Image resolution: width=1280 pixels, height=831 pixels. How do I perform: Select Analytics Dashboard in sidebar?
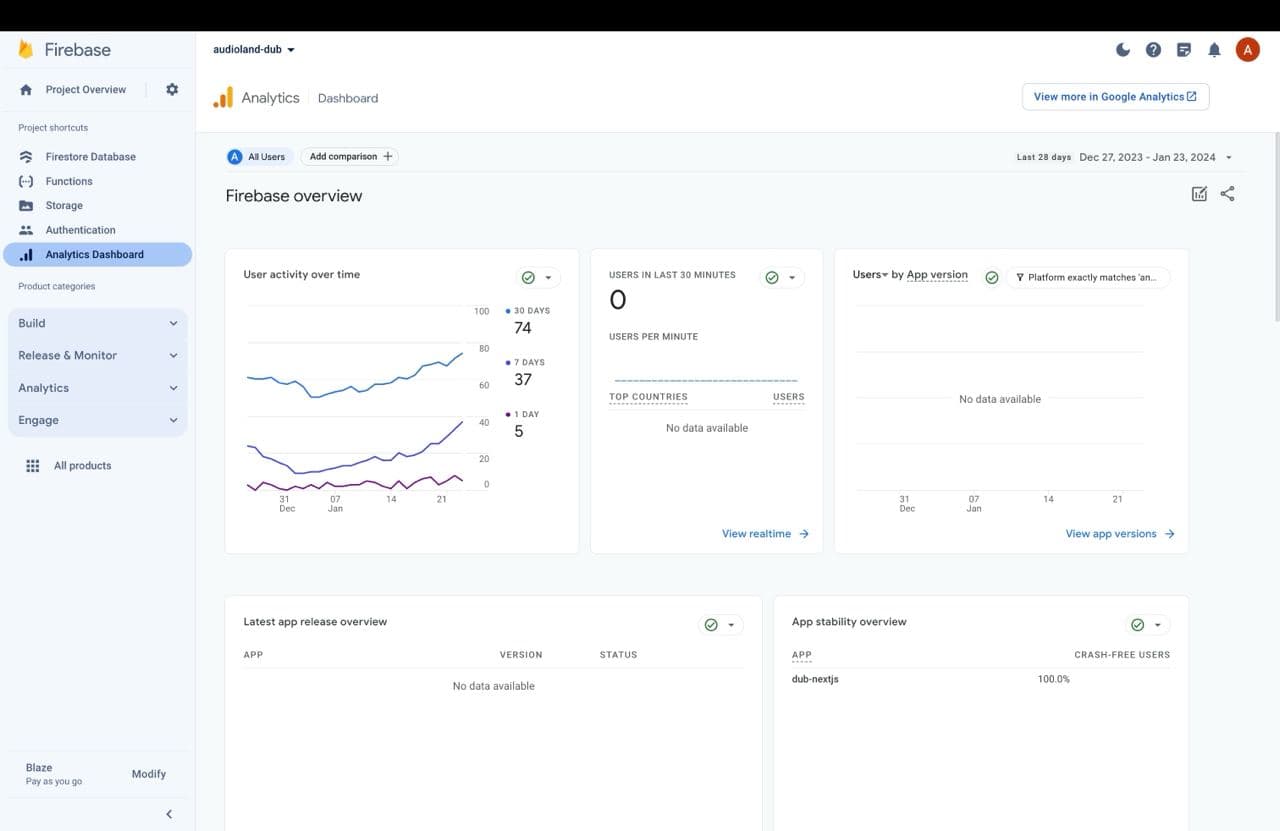pos(97,254)
